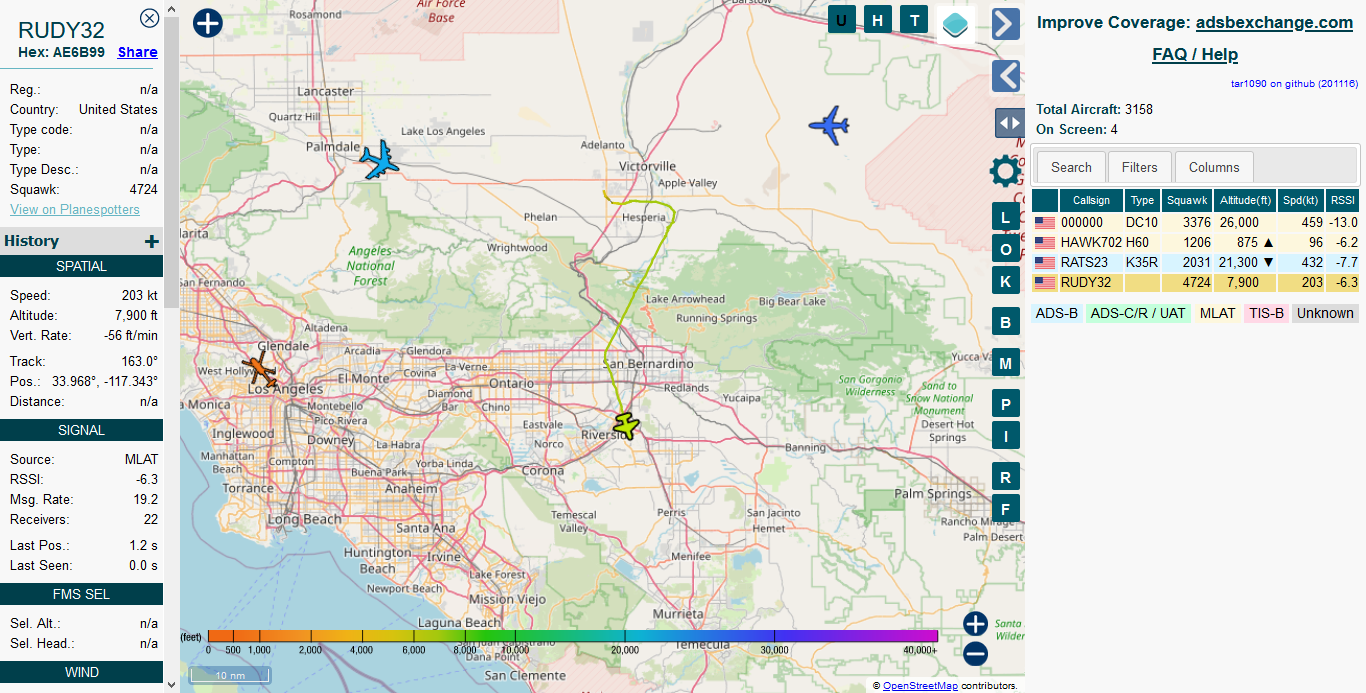The image size is (1366, 693).
Task: Click the I map button
Action: pos(1005,435)
